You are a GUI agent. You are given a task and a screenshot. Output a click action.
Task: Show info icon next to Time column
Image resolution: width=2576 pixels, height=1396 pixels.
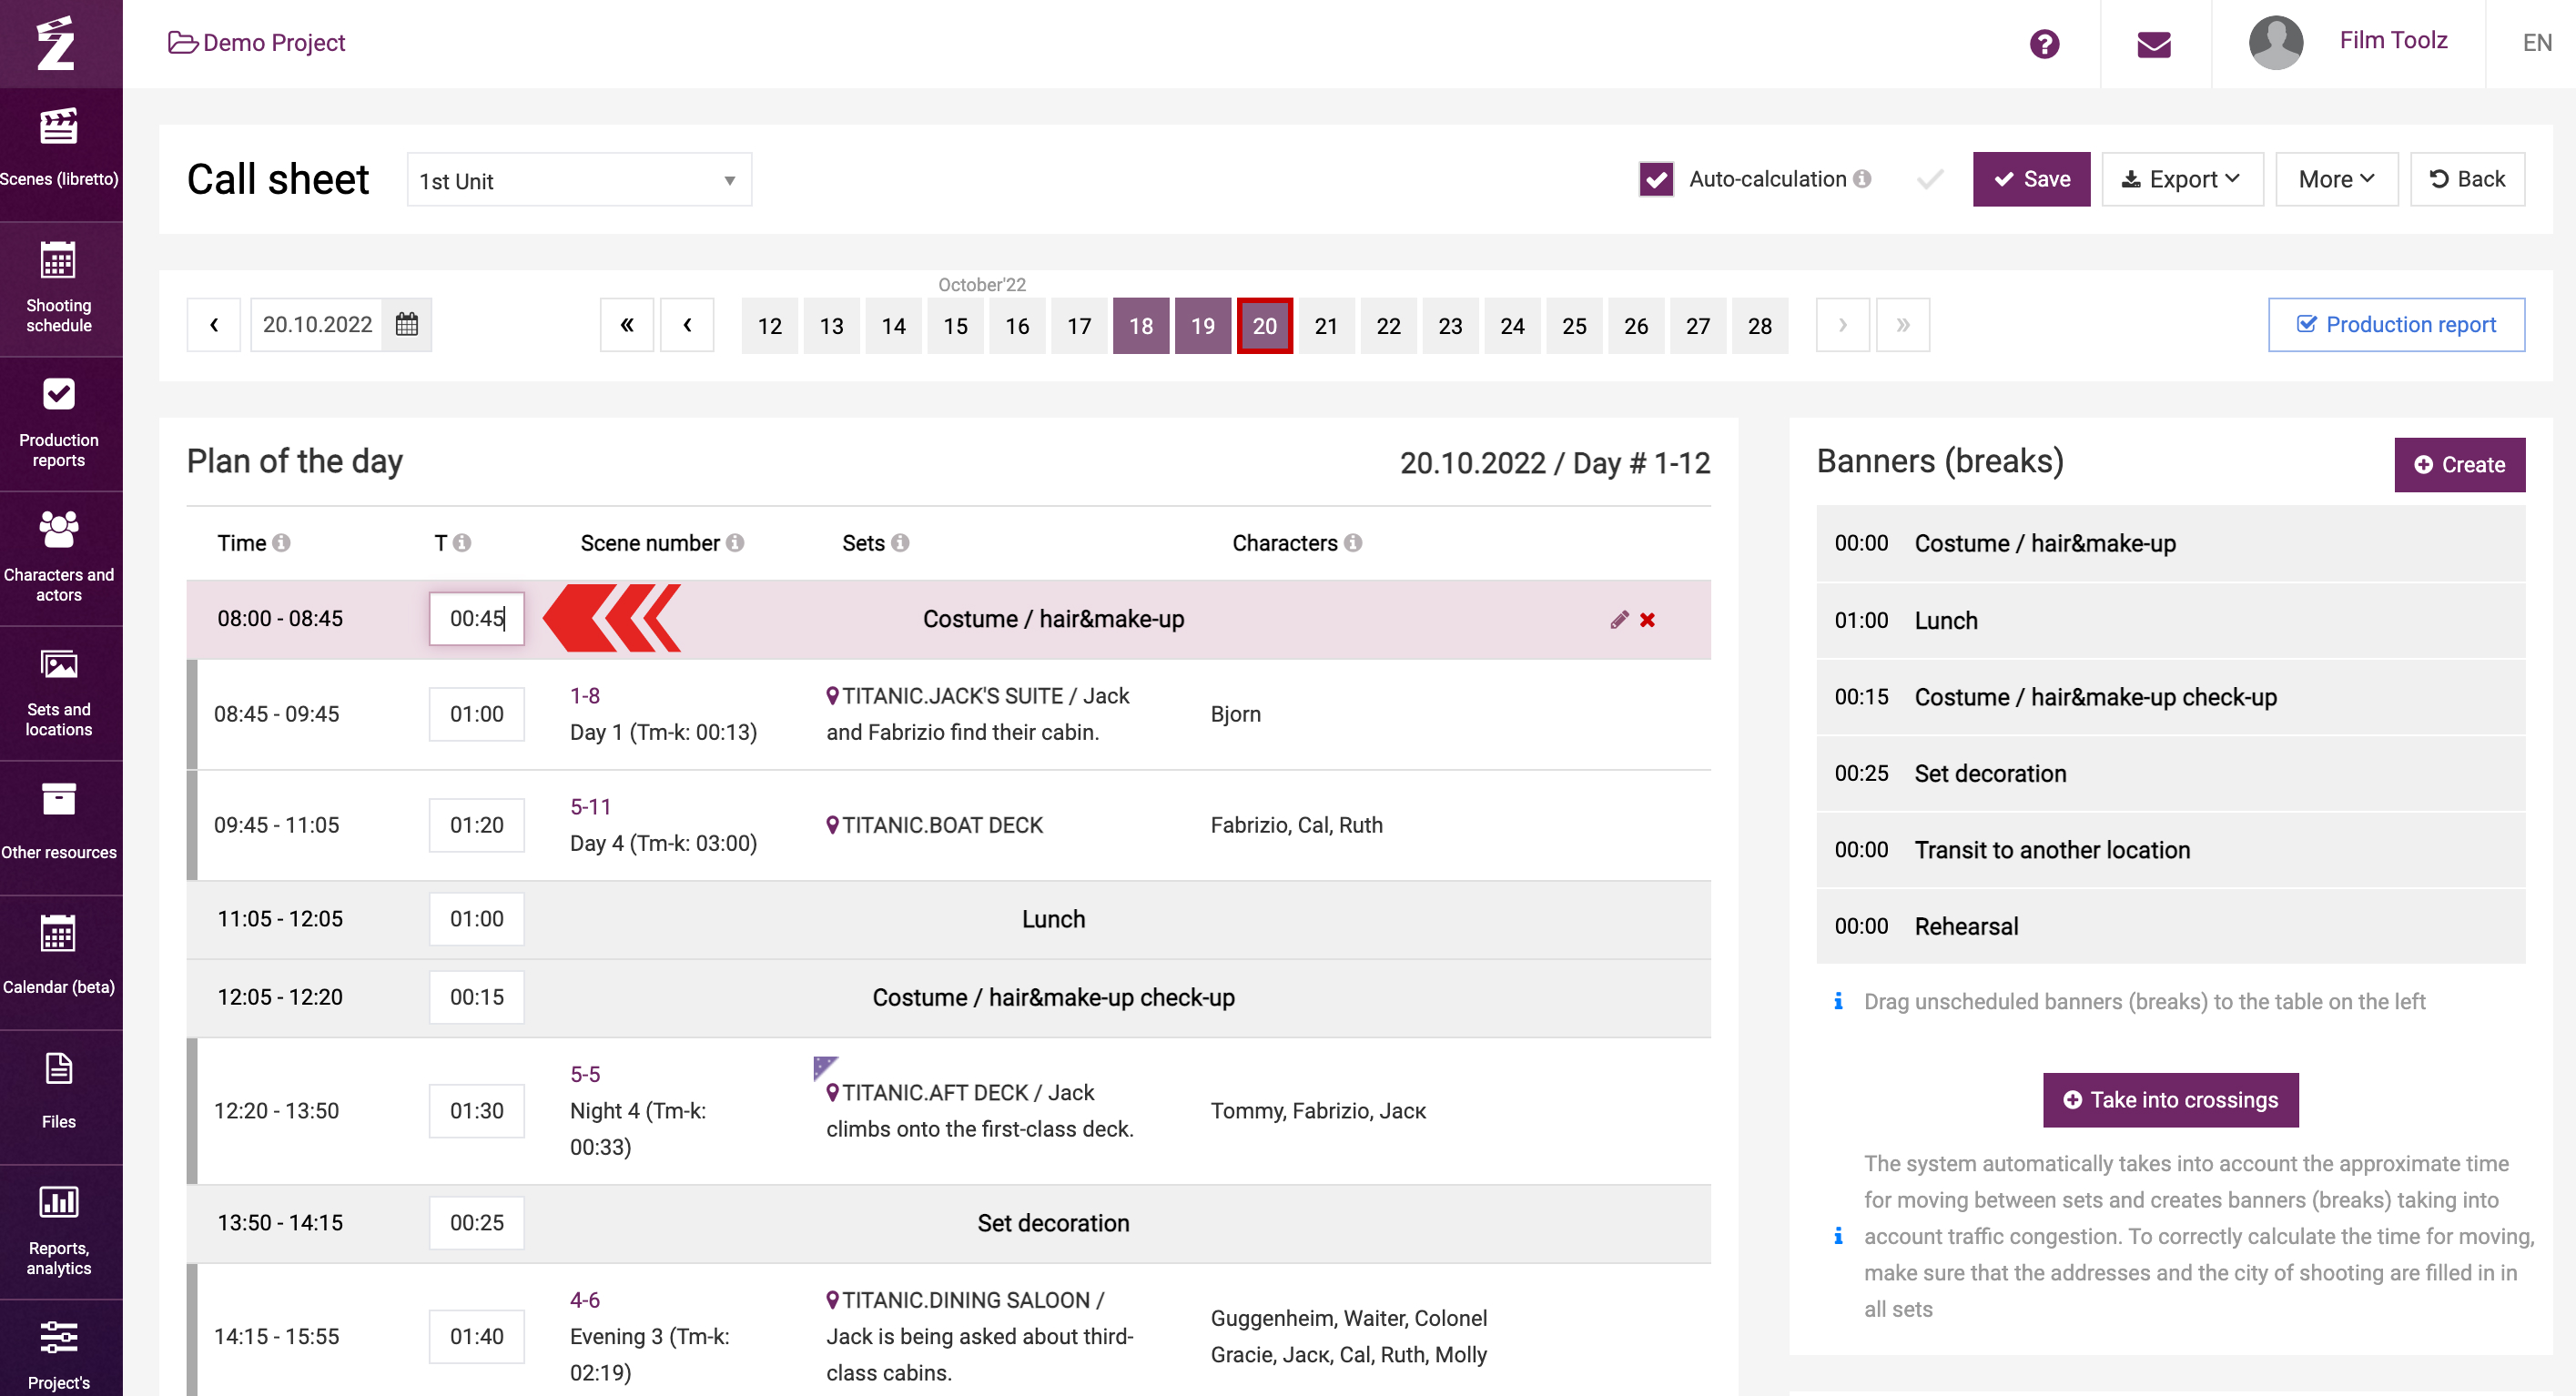(x=281, y=542)
